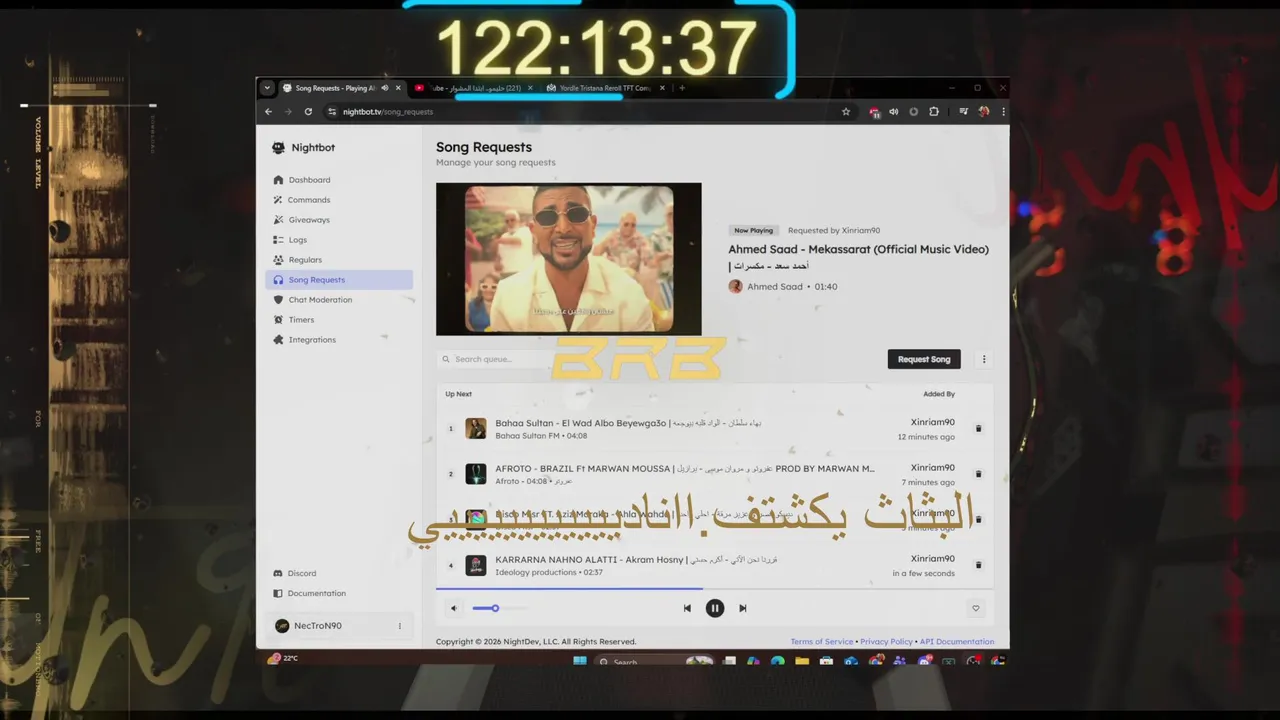Mute the Song Requests tab audio icon
The image size is (1280, 720).
(385, 88)
